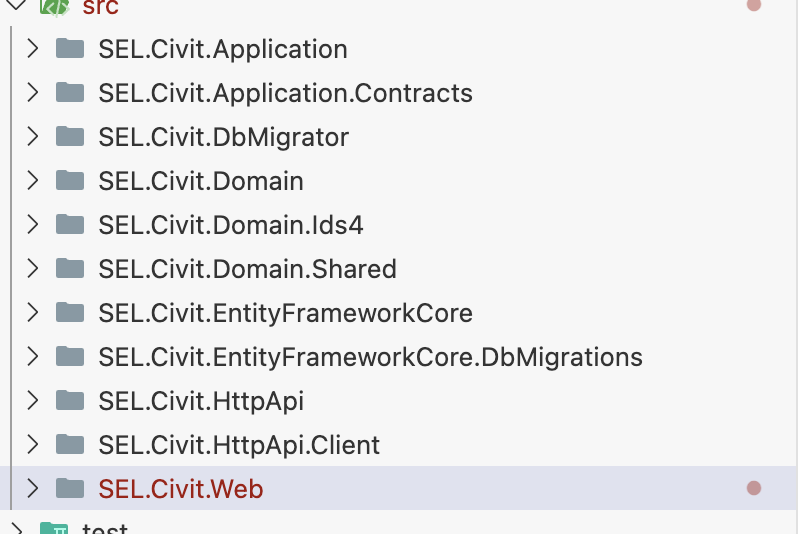Viewport: 802px width, 534px height.
Task: Click the SEL.Civit.EntityFrameworkCore folder icon
Action: (x=69, y=312)
